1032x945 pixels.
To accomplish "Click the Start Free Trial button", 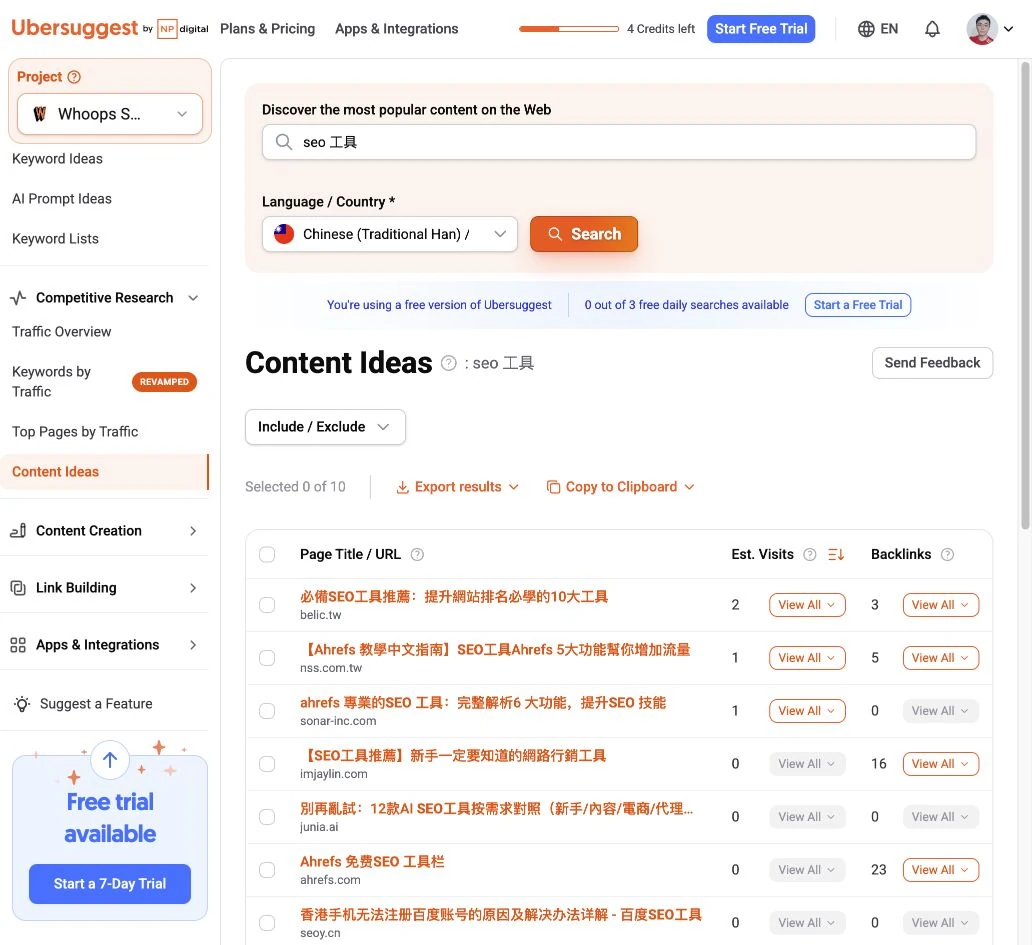I will click(x=761, y=29).
